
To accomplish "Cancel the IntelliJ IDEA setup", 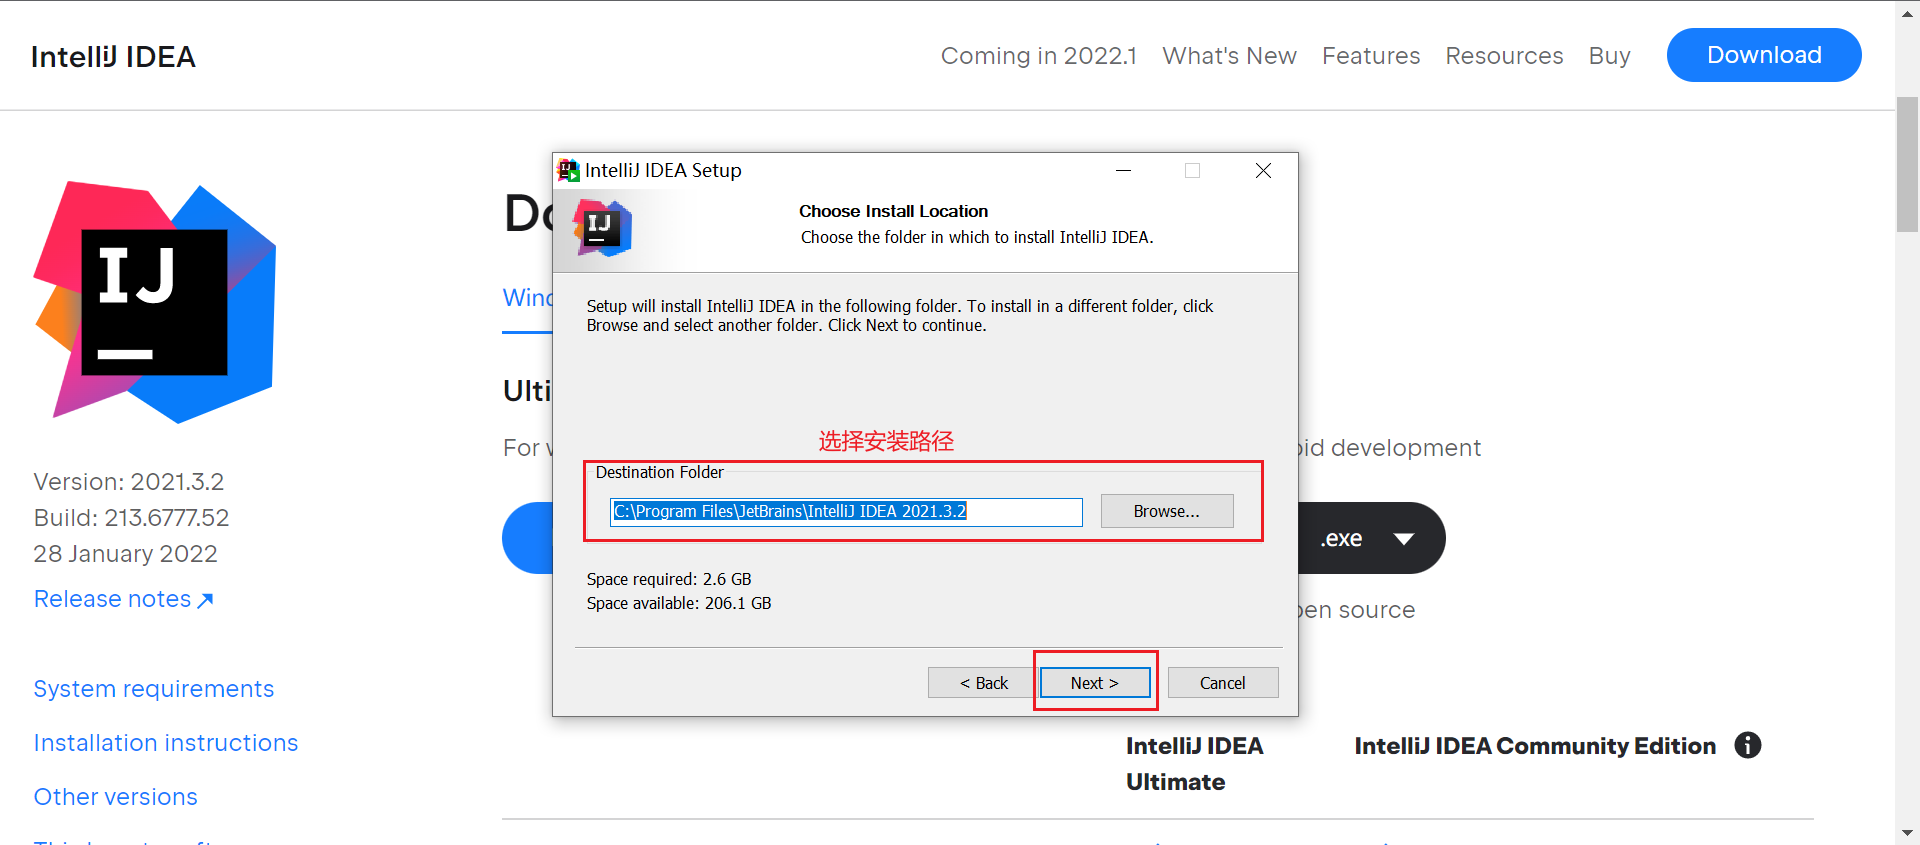I will coord(1223,683).
